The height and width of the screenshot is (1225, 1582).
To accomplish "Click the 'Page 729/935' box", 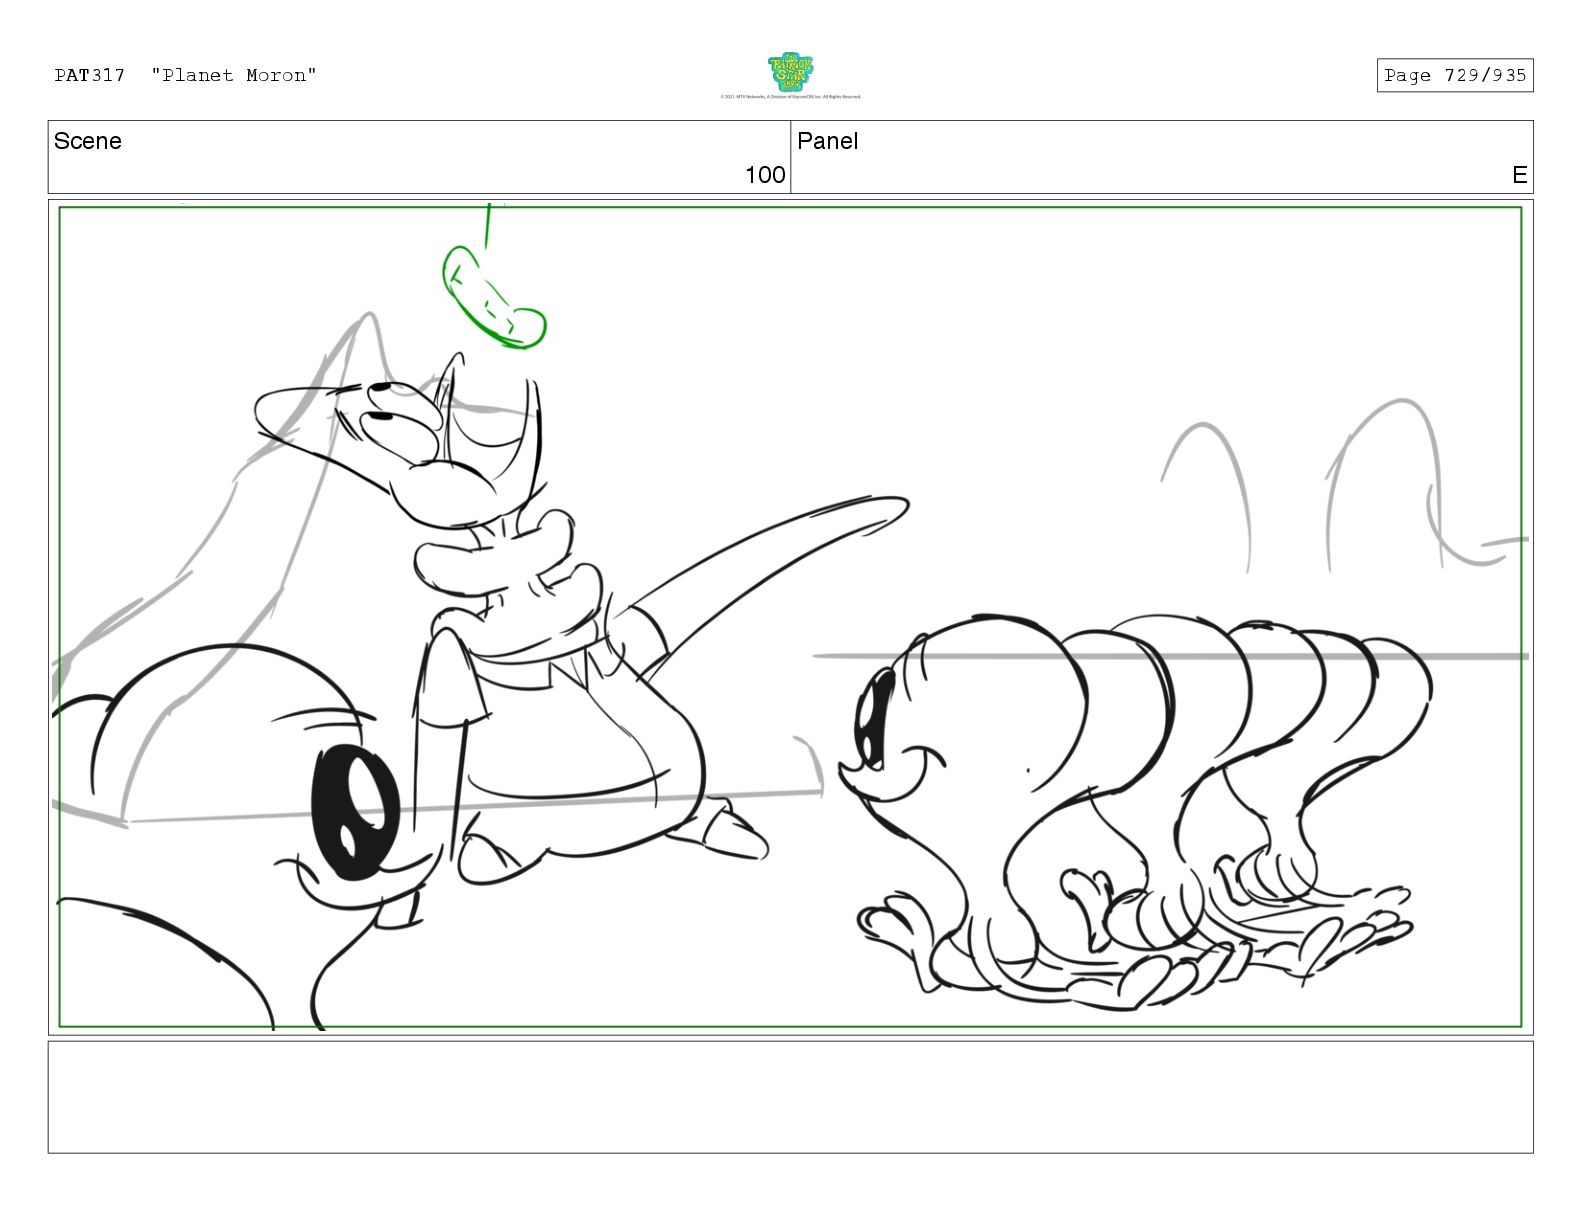I will click(x=1454, y=75).
